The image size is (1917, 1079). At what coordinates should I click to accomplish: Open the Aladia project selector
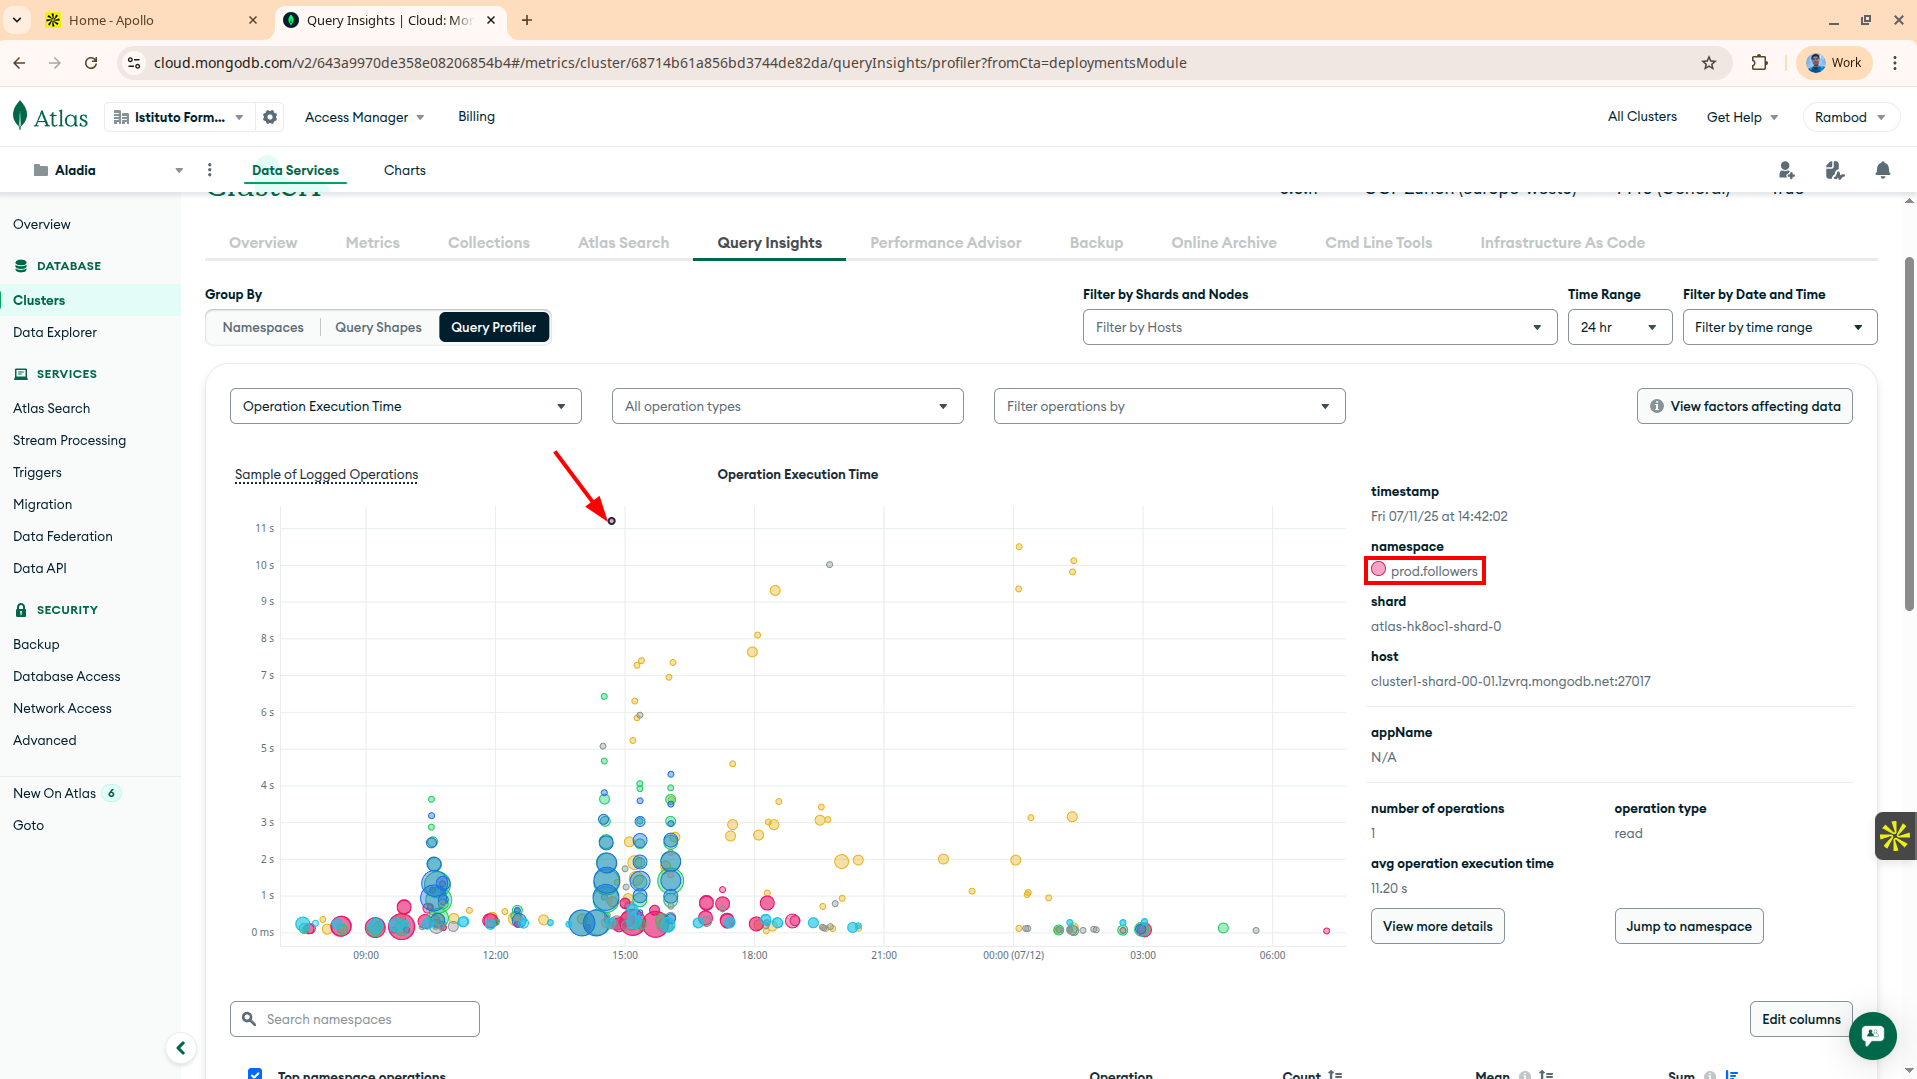[108, 170]
